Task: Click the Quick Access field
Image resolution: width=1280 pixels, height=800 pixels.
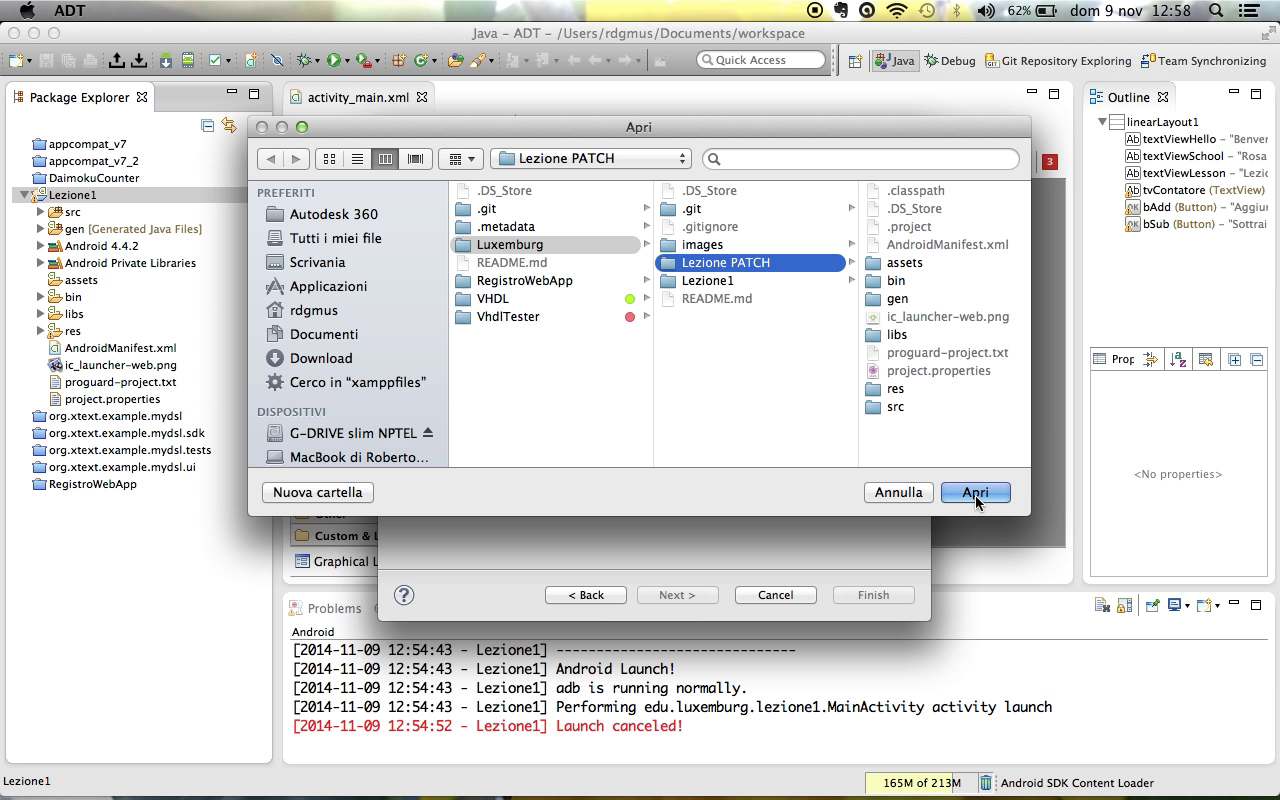Action: click(x=761, y=60)
